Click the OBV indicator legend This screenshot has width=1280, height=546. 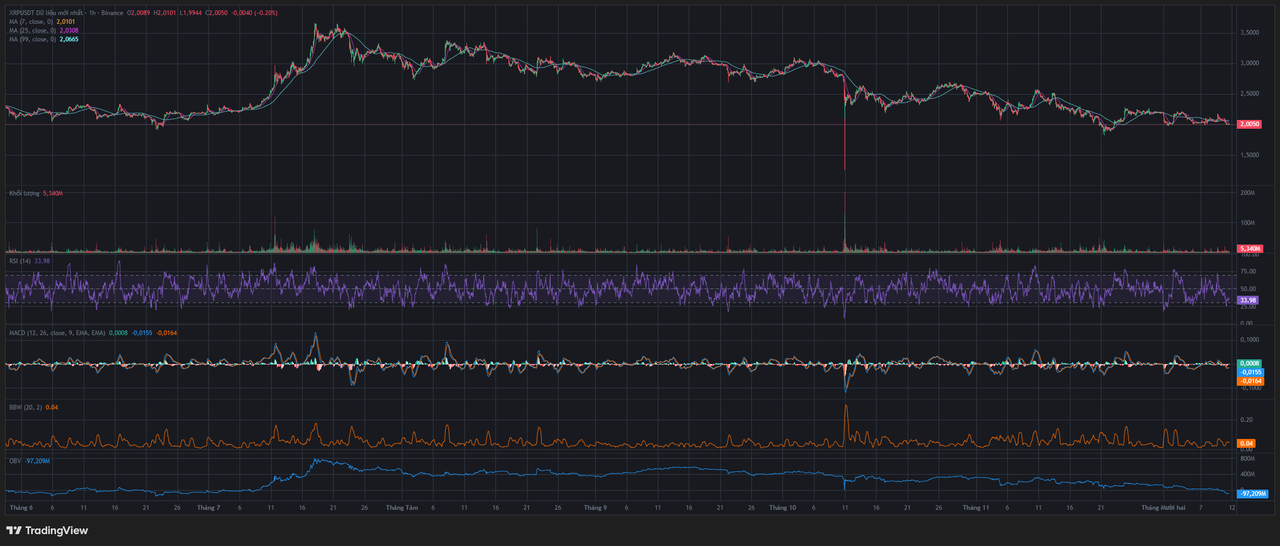click(x=14, y=461)
